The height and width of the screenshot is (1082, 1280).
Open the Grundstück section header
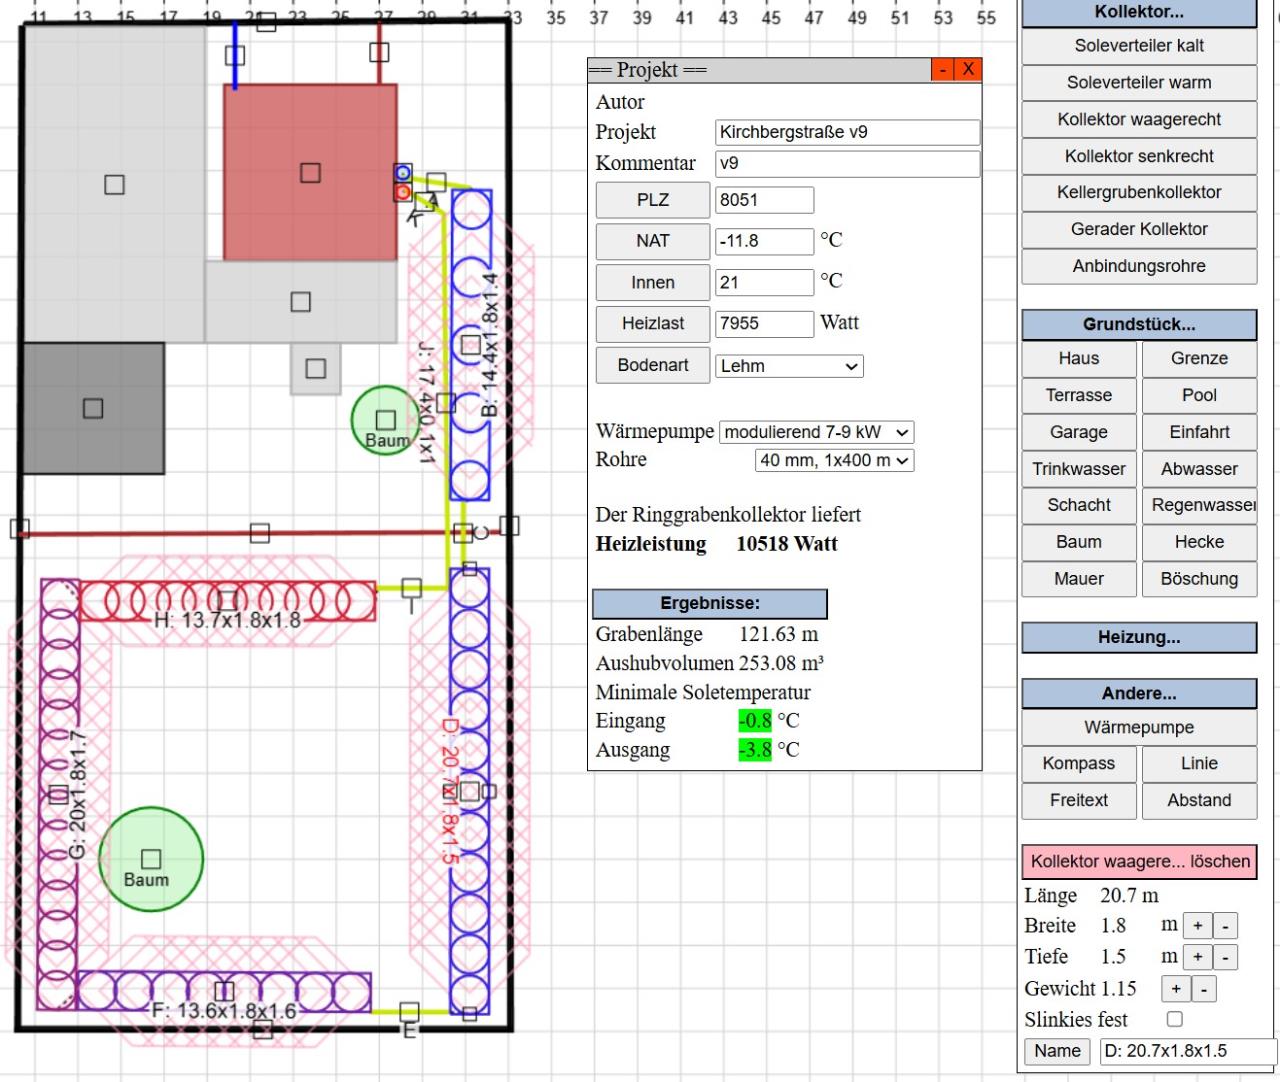pos(1138,324)
